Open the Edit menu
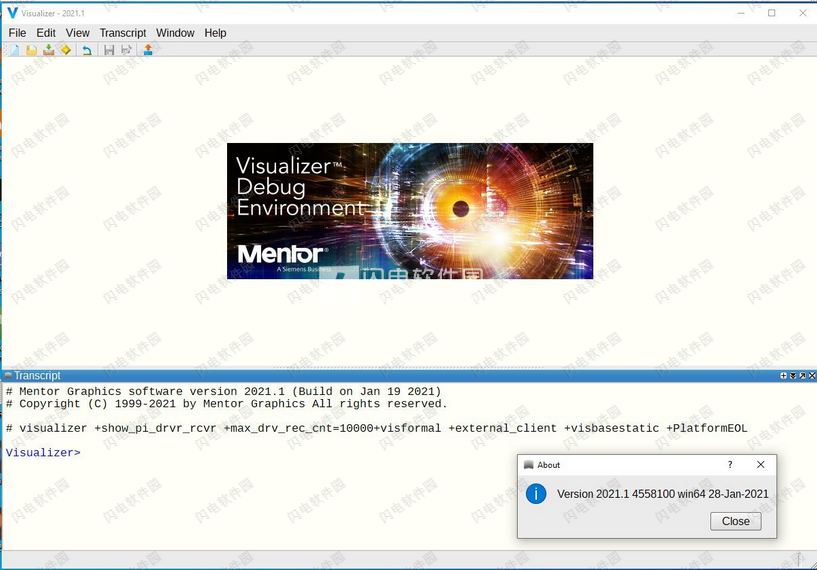Screen dimensions: 817x570 (46, 33)
